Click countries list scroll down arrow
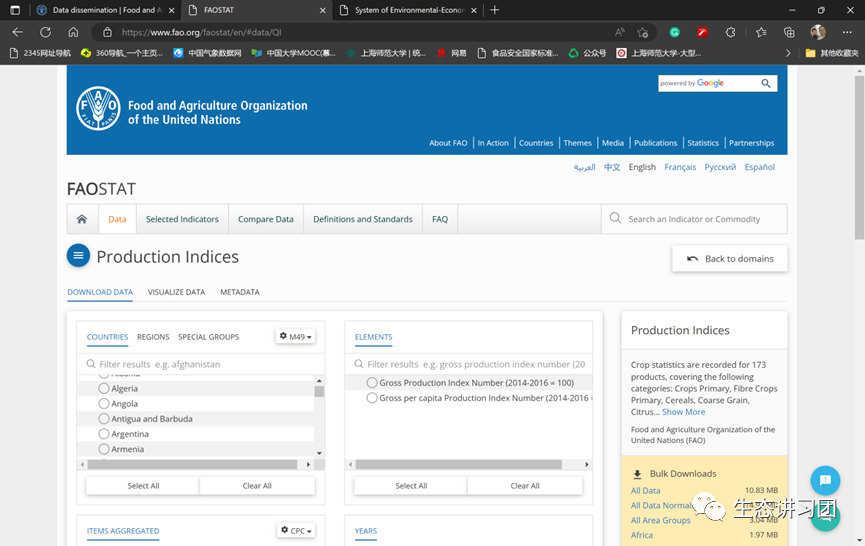Viewport: 865px width, 546px height. [x=319, y=453]
